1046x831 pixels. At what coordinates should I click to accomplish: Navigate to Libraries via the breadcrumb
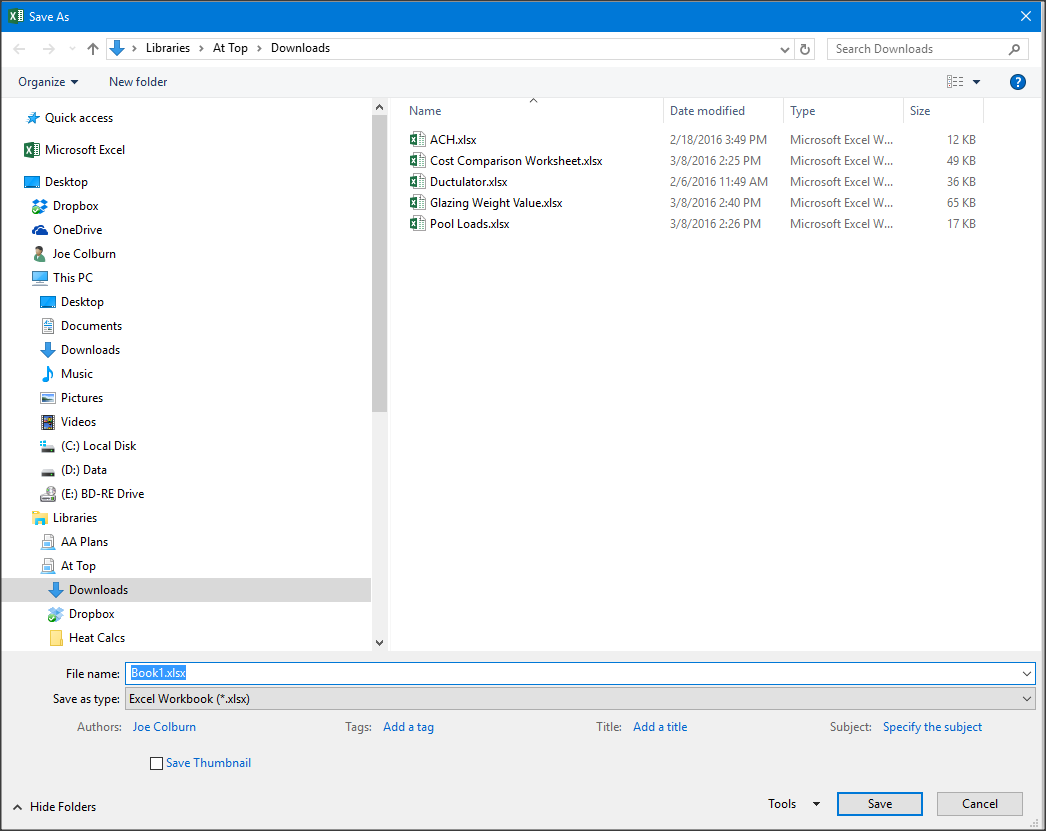168,48
